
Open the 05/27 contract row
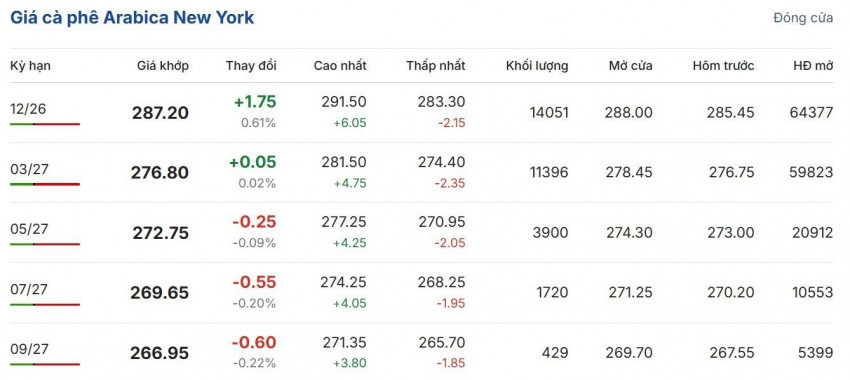click(422, 233)
